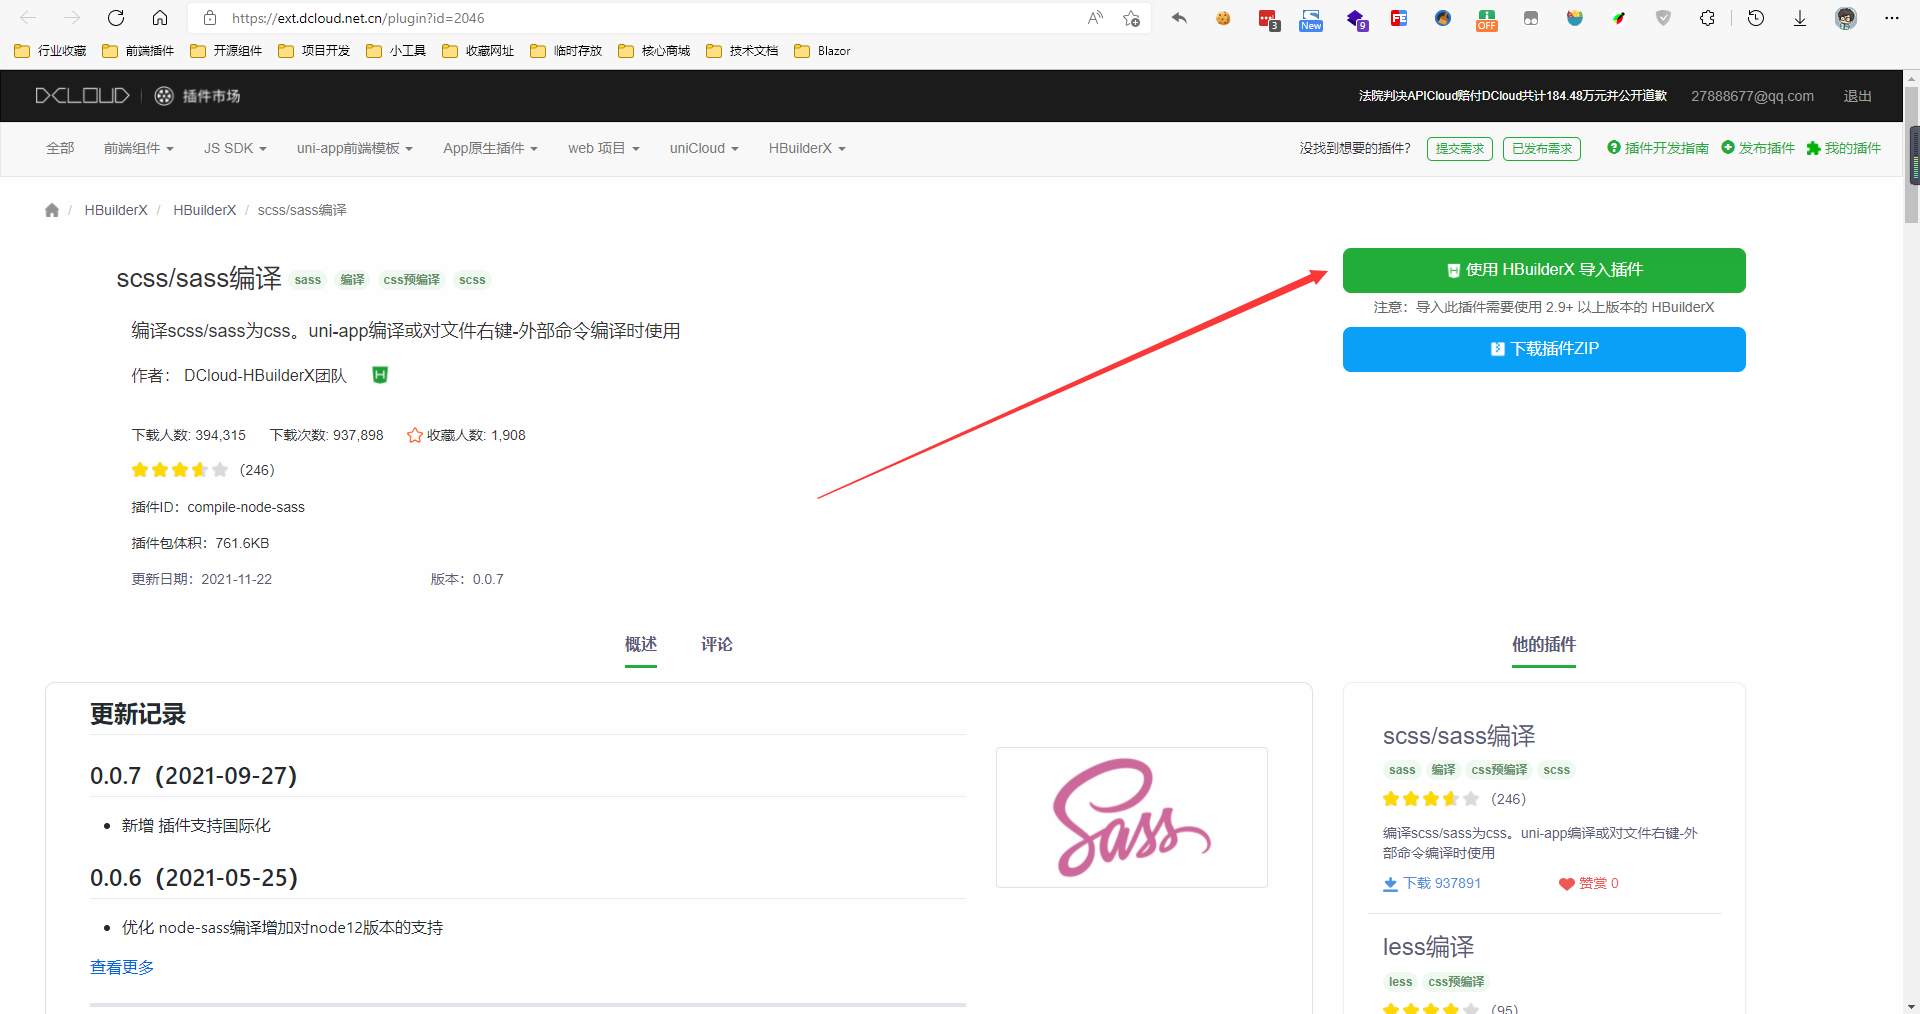Select the 他的插件 tab

(x=1544, y=645)
